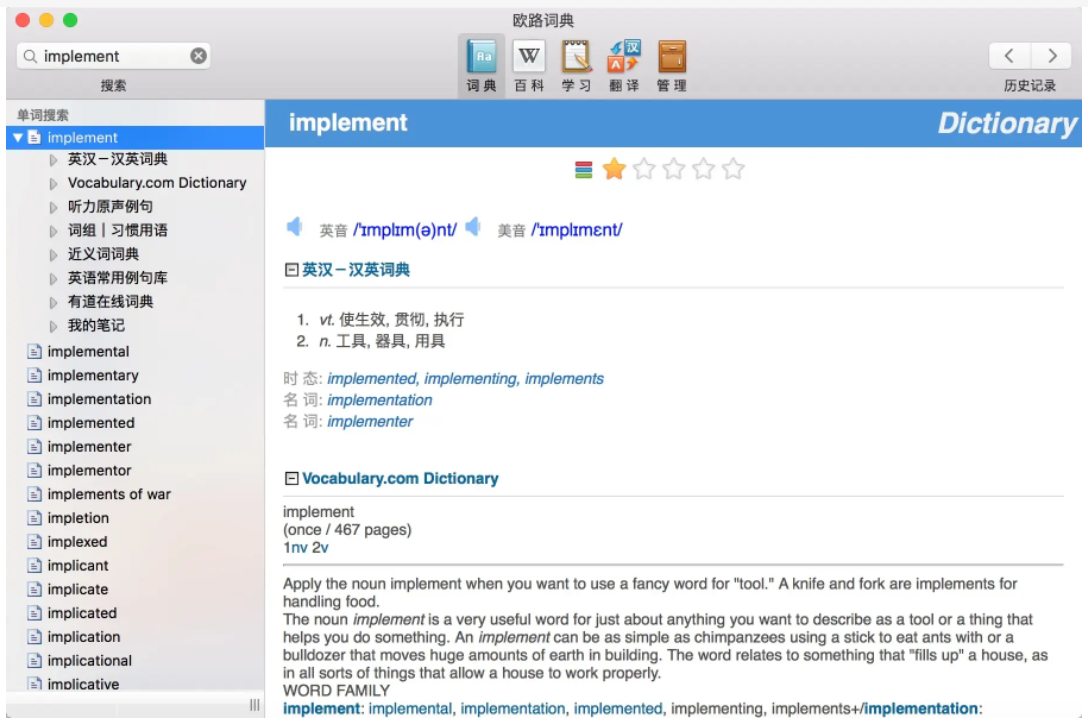Follow the 时态 implemented link
Viewport: 1088px width, 719px height.
372,379
